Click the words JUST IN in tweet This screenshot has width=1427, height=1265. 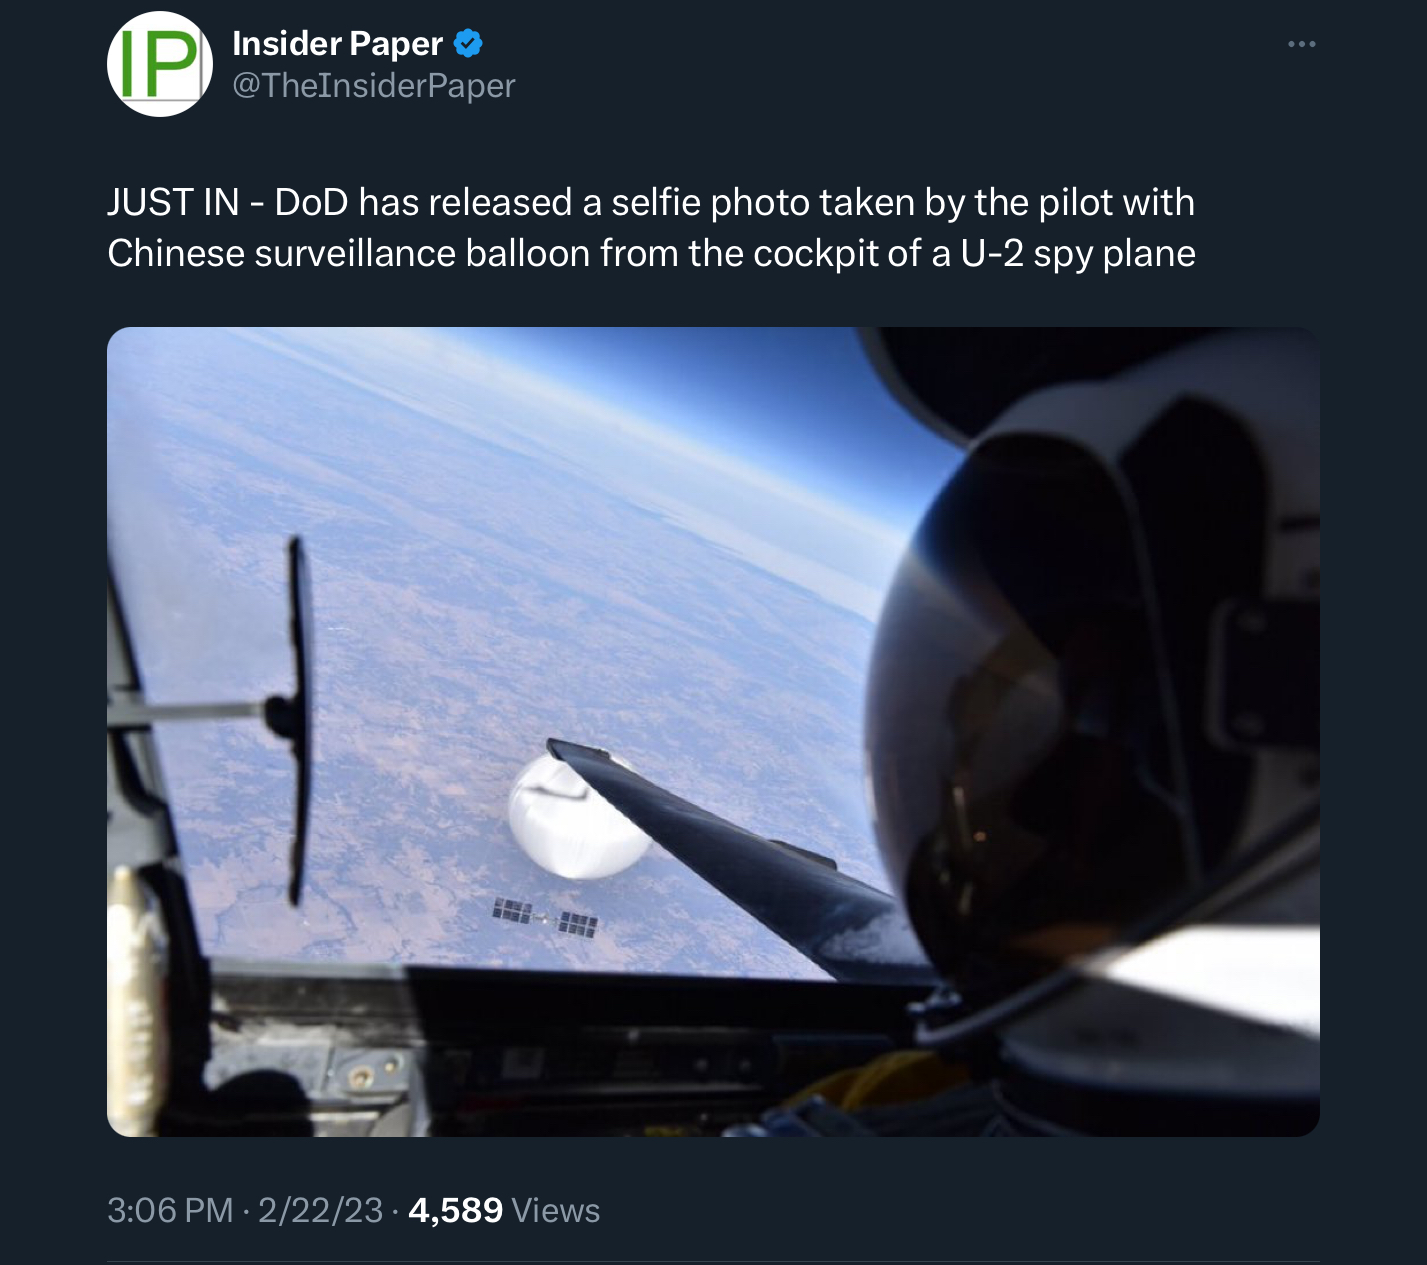pyautogui.click(x=173, y=202)
